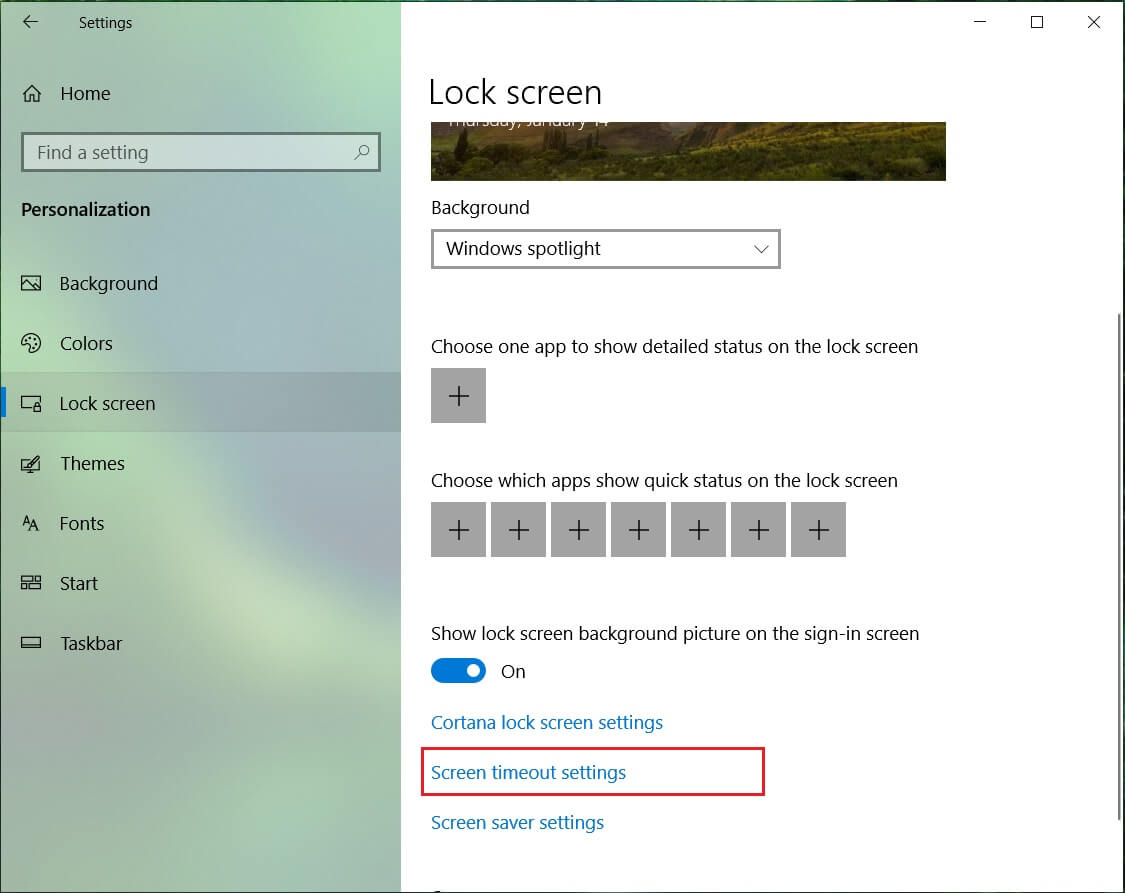Open the Colors page
This screenshot has height=893, width=1125.
click(200, 343)
